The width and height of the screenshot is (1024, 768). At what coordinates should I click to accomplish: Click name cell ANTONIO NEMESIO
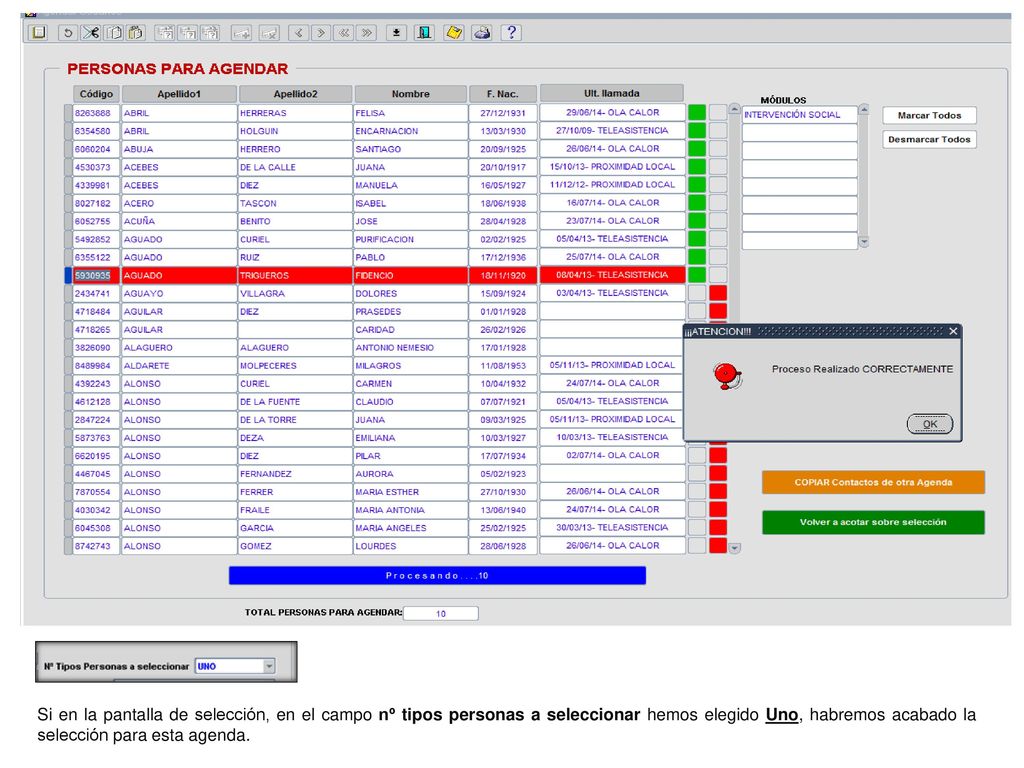tap(410, 347)
